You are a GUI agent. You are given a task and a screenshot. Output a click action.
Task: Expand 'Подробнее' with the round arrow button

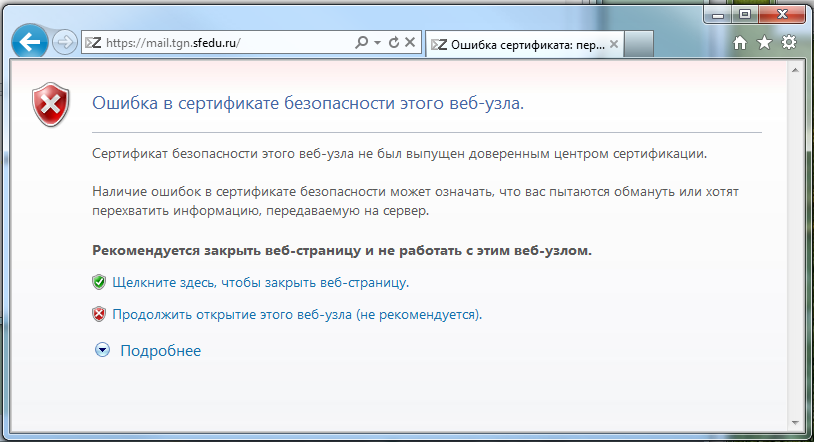102,350
